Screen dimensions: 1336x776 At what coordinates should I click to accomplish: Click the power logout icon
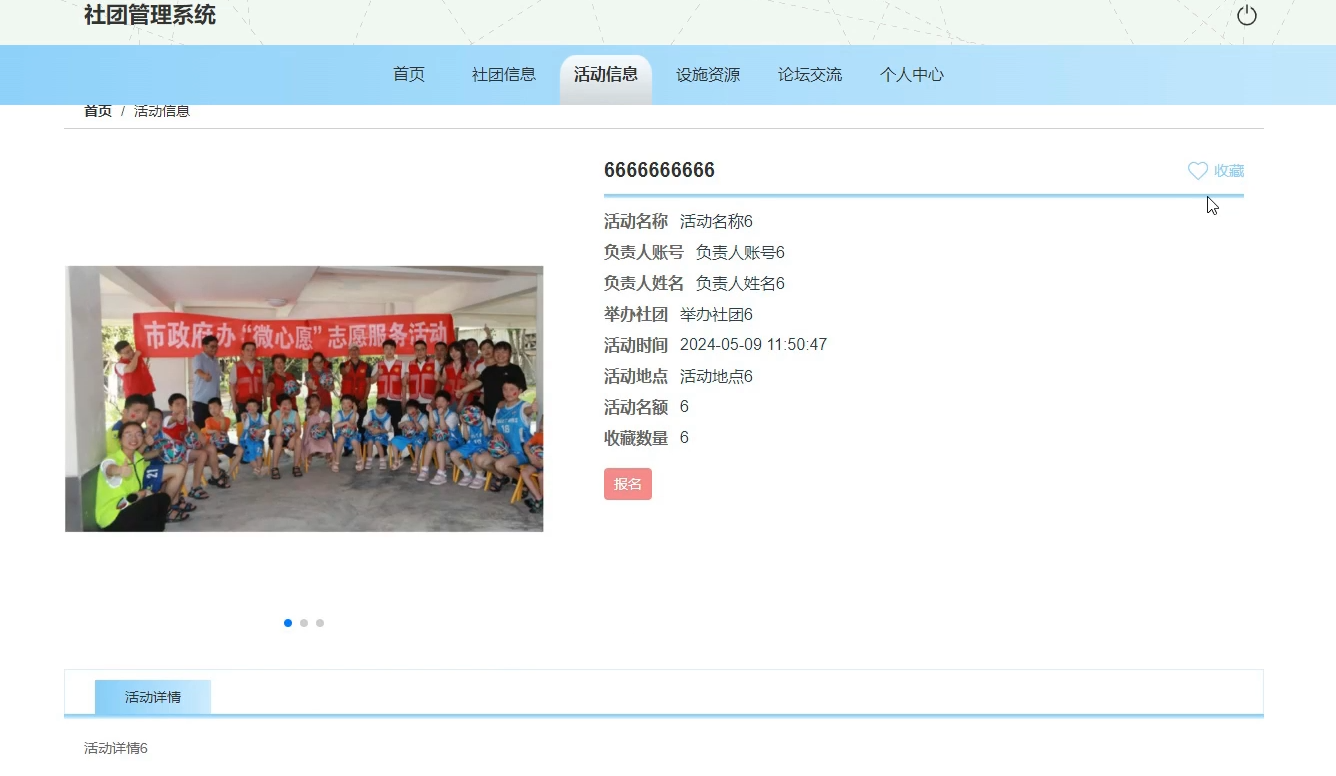pyautogui.click(x=1246, y=15)
